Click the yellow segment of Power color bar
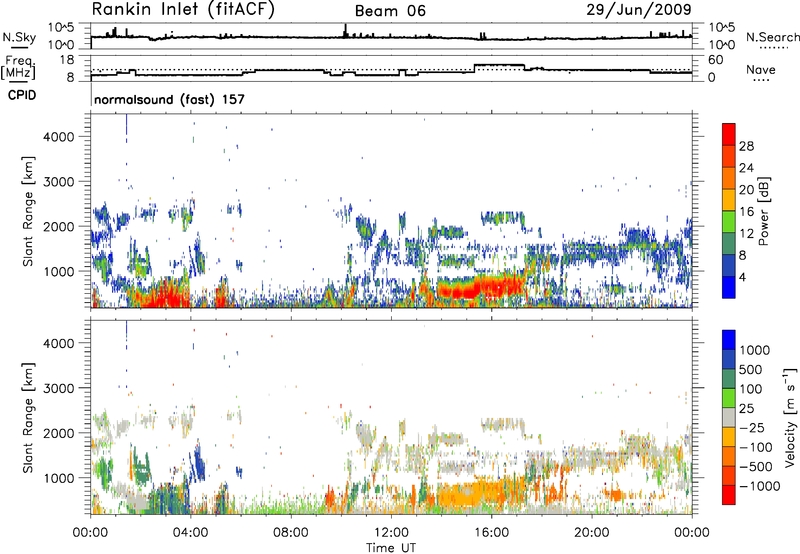Image resolution: width=800 pixels, height=554 pixels. tap(729, 200)
